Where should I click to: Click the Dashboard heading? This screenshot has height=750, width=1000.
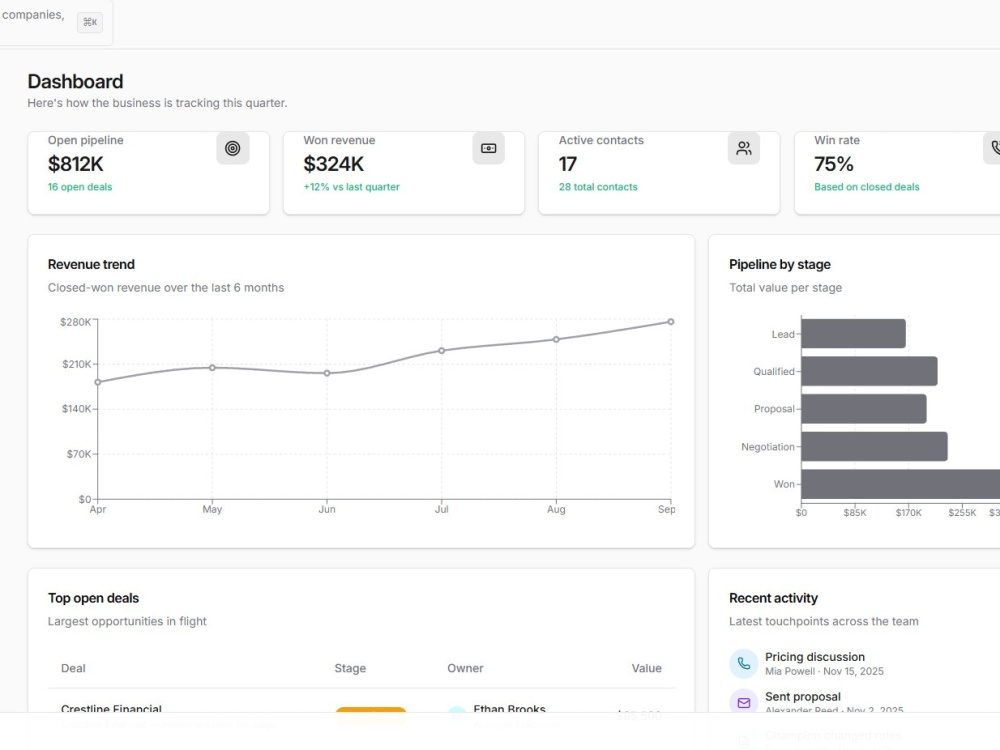tap(75, 82)
